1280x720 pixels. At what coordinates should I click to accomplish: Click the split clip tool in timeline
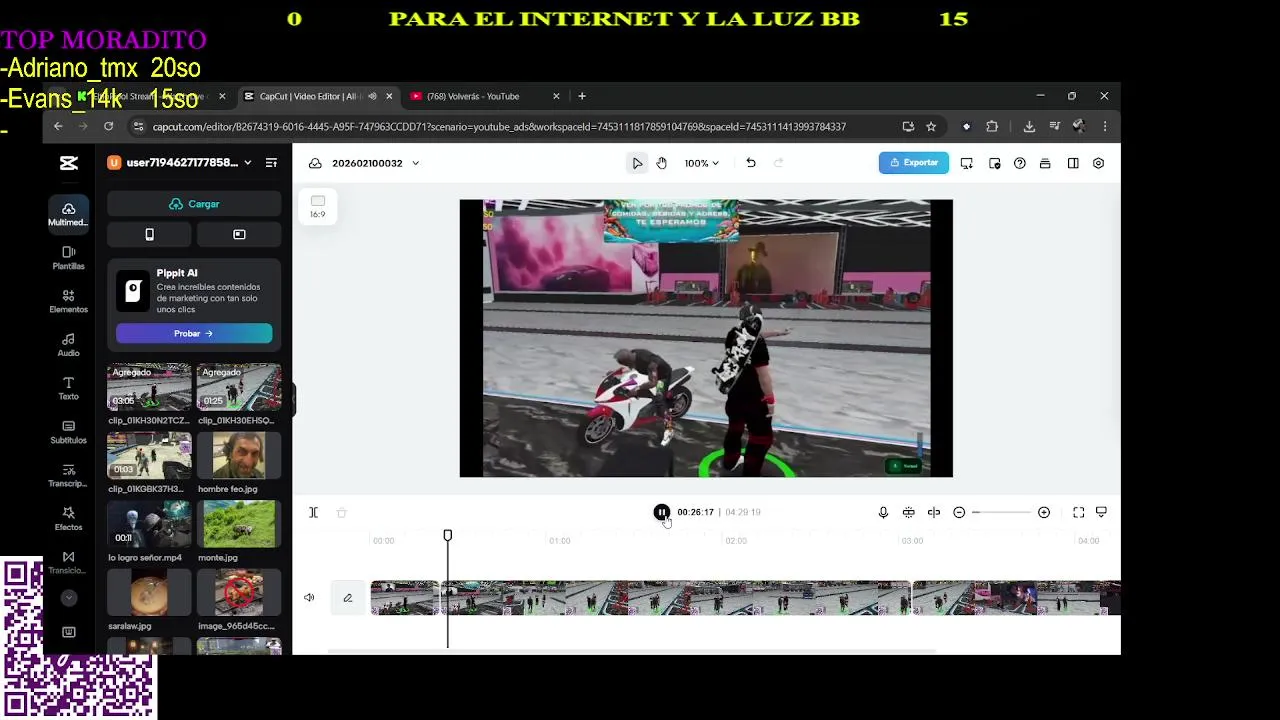click(x=313, y=512)
